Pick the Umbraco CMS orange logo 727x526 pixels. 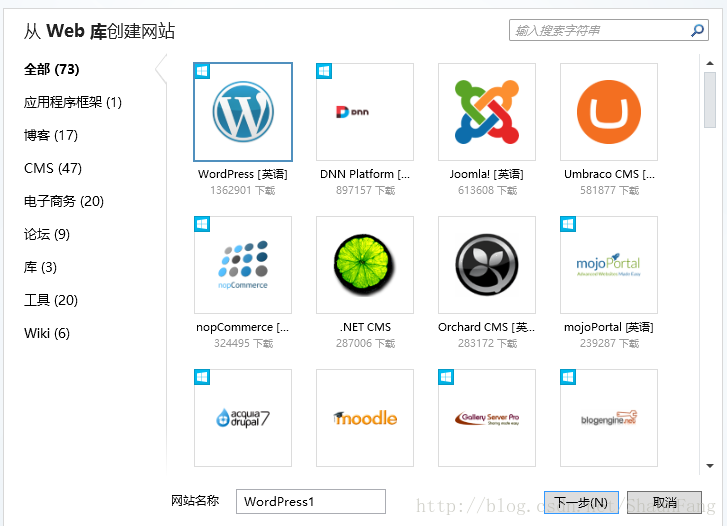pyautogui.click(x=609, y=112)
